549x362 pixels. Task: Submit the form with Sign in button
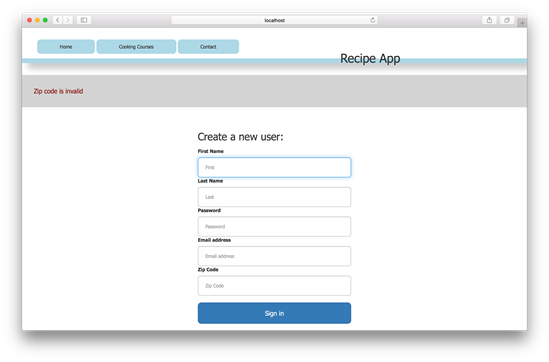(x=274, y=313)
